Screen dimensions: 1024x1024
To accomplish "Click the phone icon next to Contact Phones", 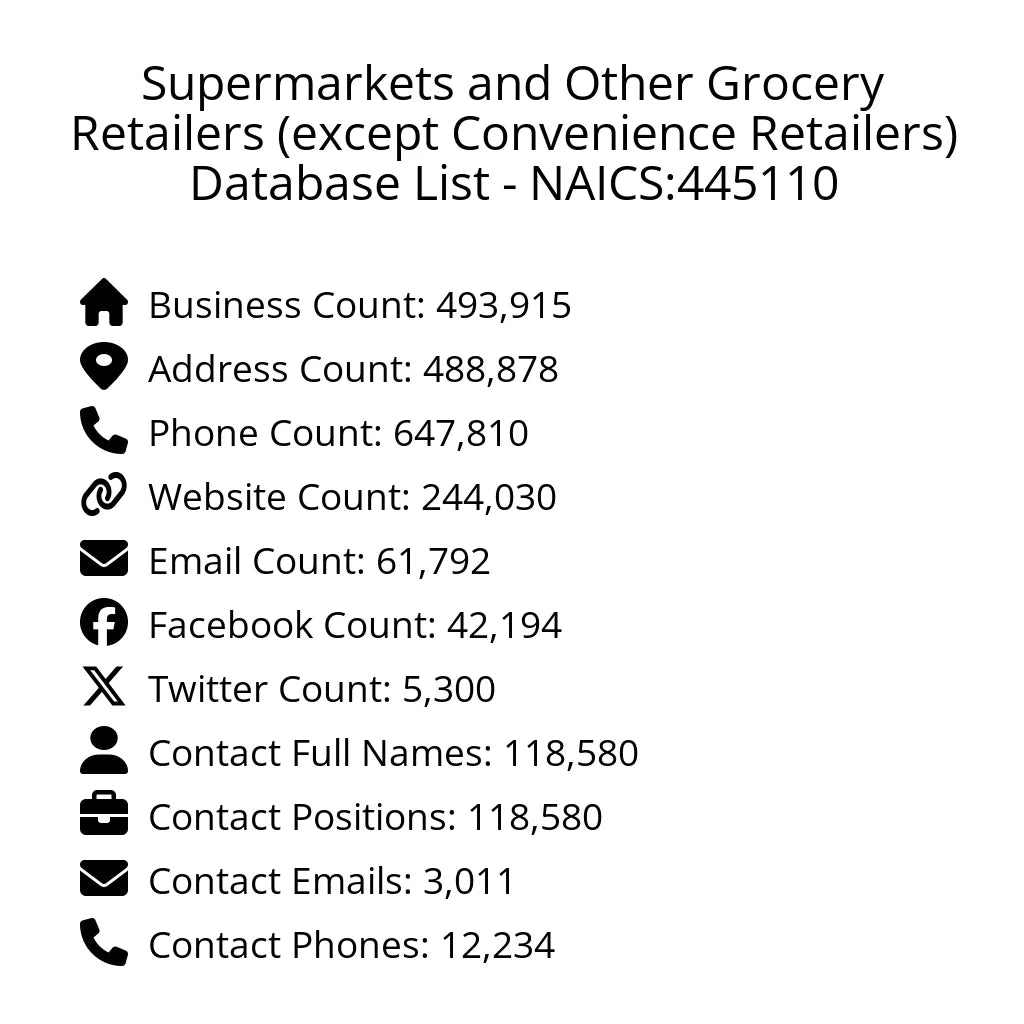I will (x=104, y=943).
